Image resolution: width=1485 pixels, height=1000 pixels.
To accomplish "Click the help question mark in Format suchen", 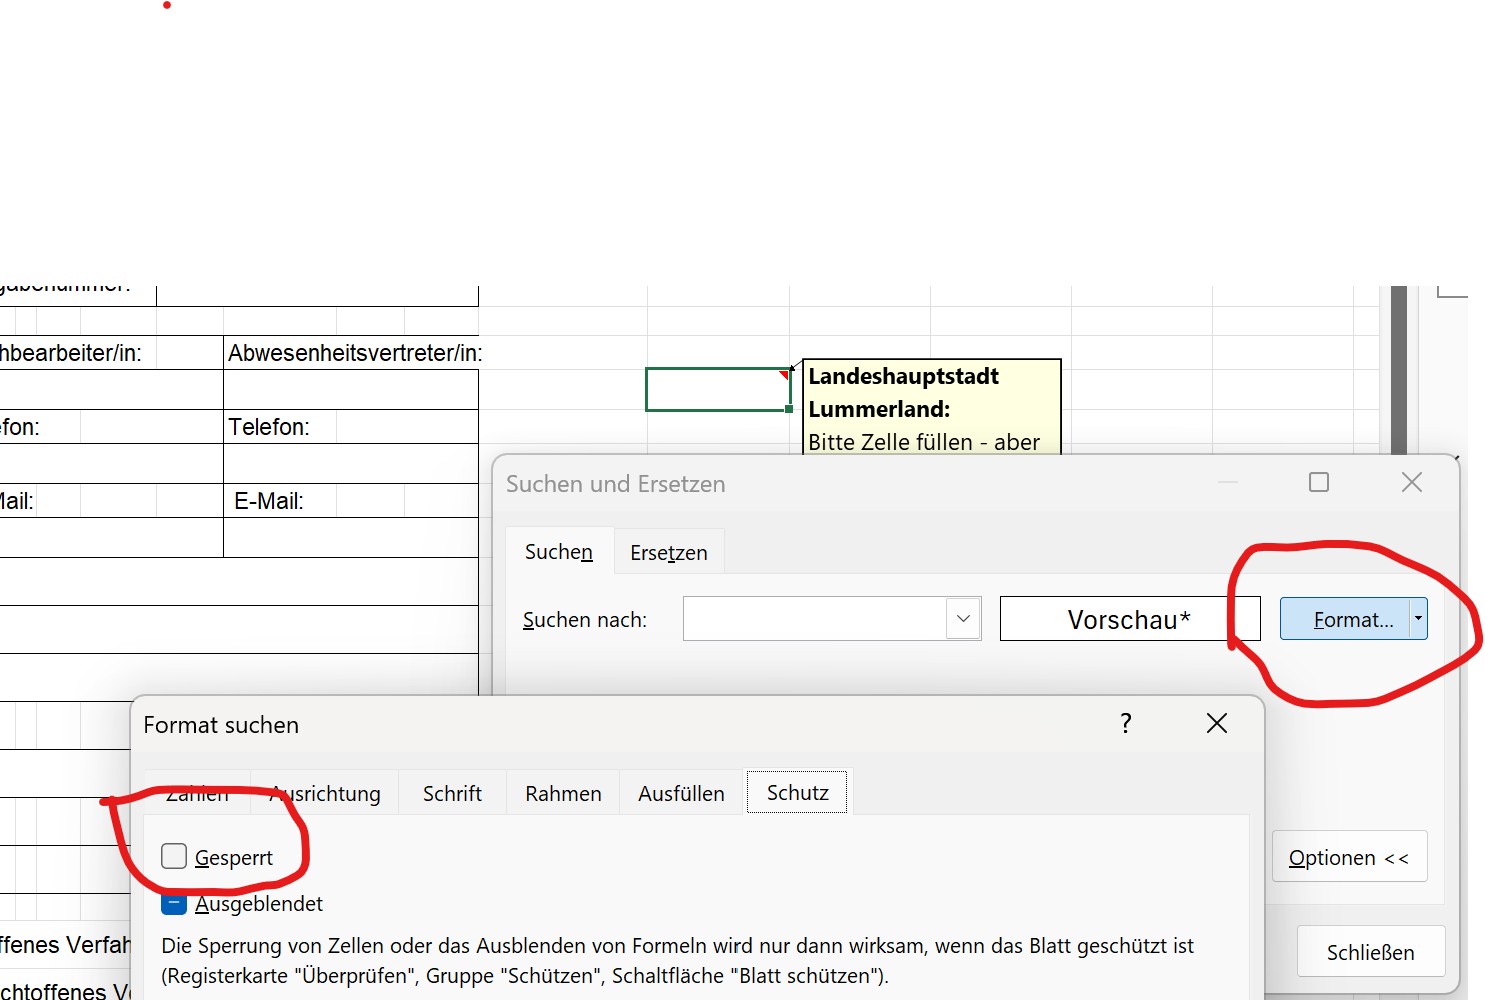I will coord(1126,723).
